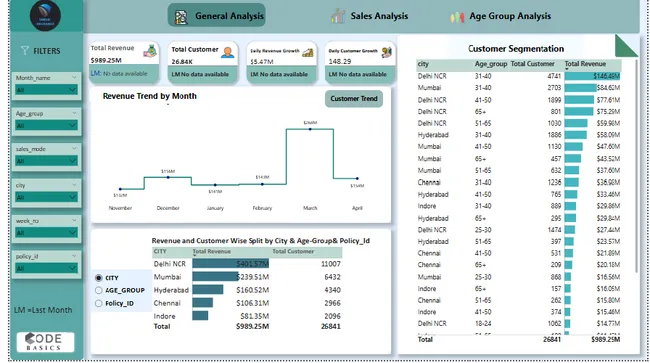Switch to Sales Analysis tab
Screen dimensions: 650x363
point(370,16)
